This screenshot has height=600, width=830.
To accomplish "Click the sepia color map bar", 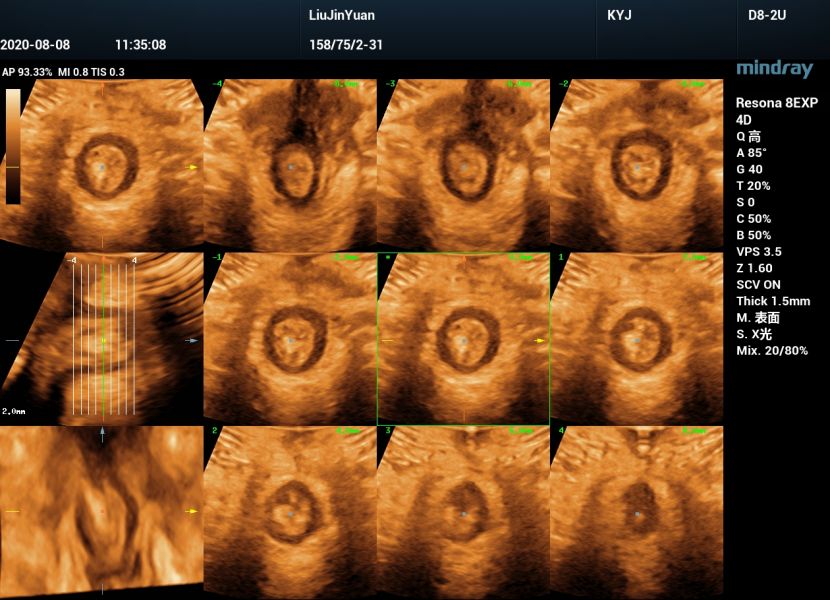I will pos(13,146).
